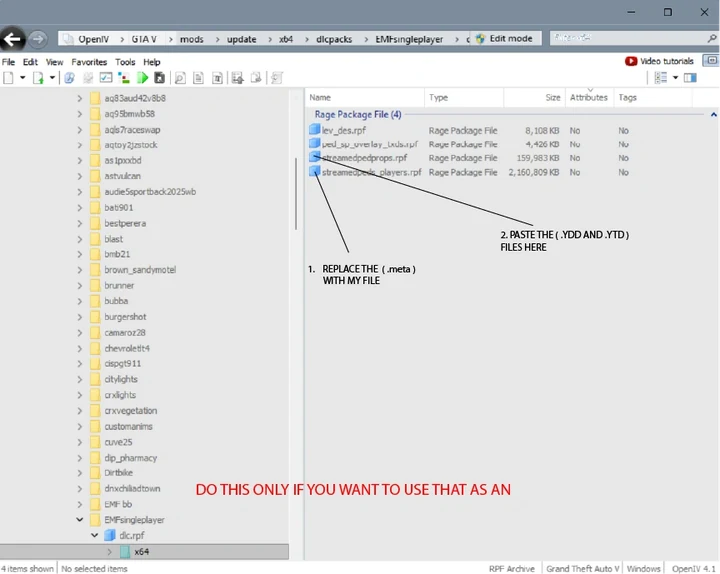Open the Favorites menu
Screen dimensions: 720x574
pos(89,62)
